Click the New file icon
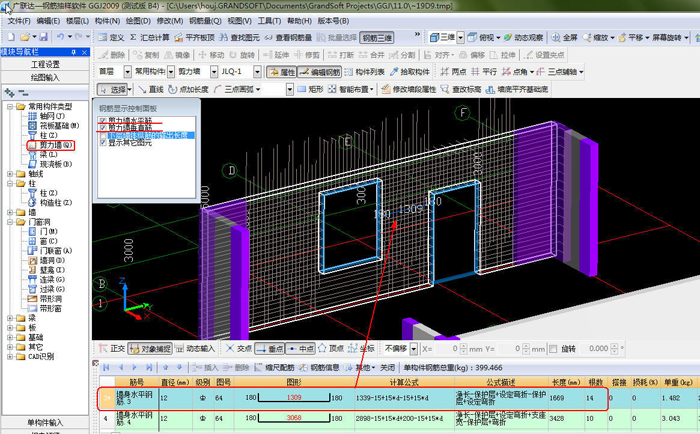700x434 pixels. tap(11, 37)
